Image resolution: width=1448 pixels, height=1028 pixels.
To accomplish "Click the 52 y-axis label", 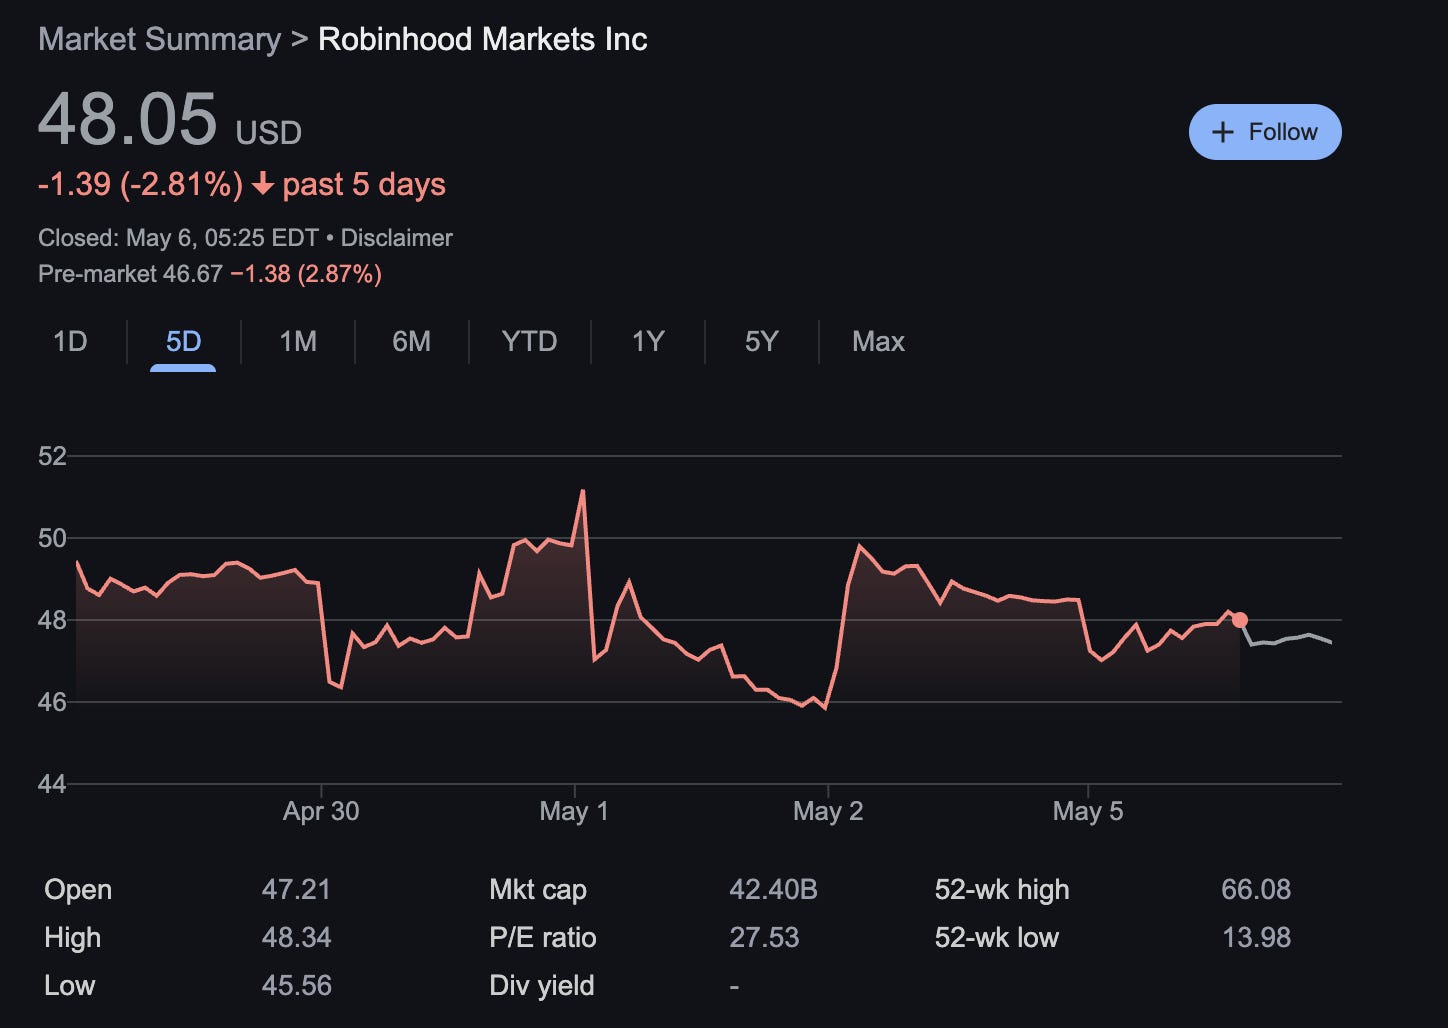I will coord(52,457).
